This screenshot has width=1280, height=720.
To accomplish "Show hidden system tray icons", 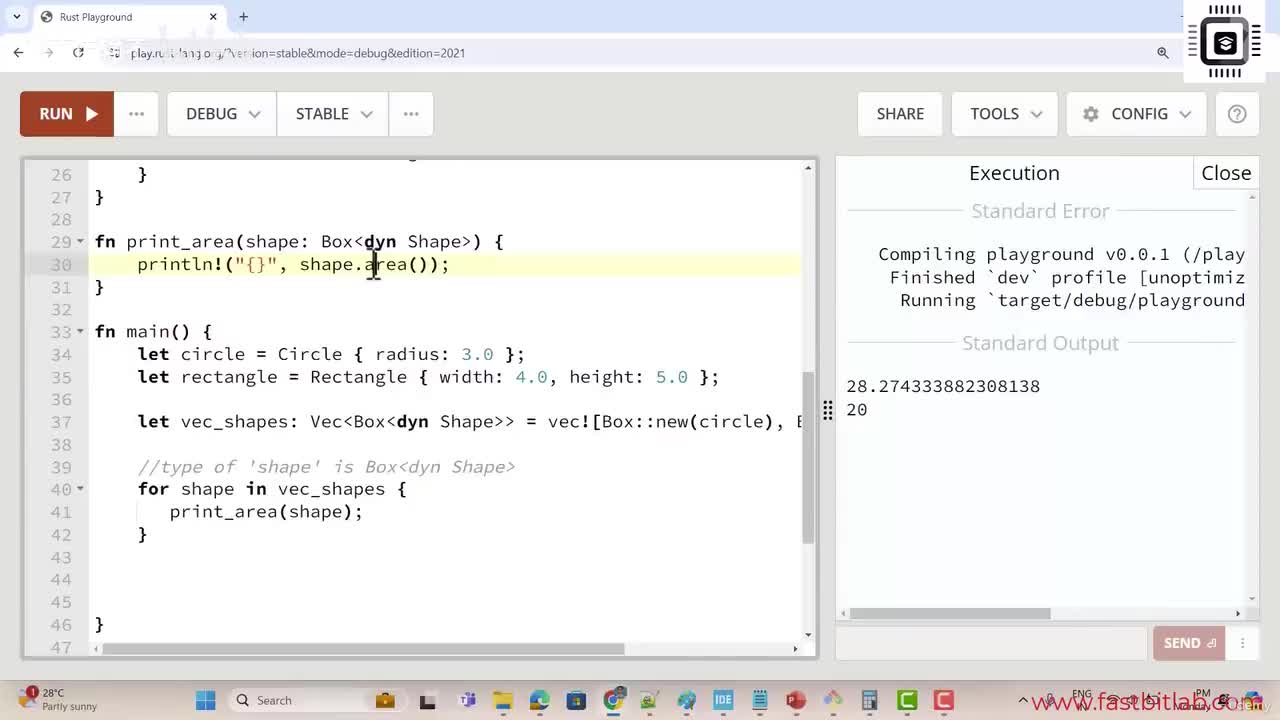I will (1022, 701).
